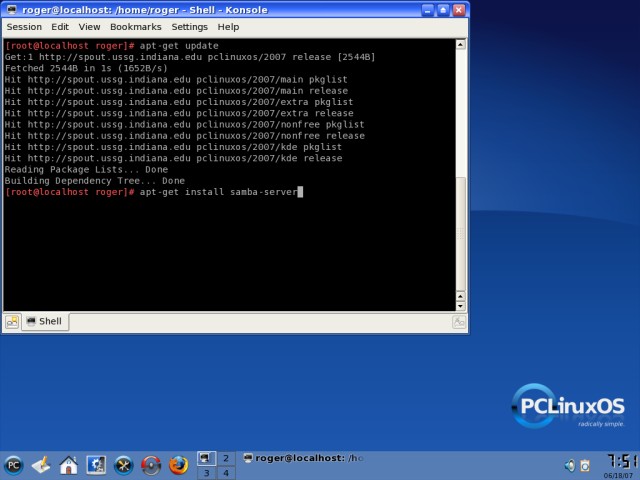Click the Konsole window menu icon in the title bar
The height and width of the screenshot is (480, 640).
12,9
